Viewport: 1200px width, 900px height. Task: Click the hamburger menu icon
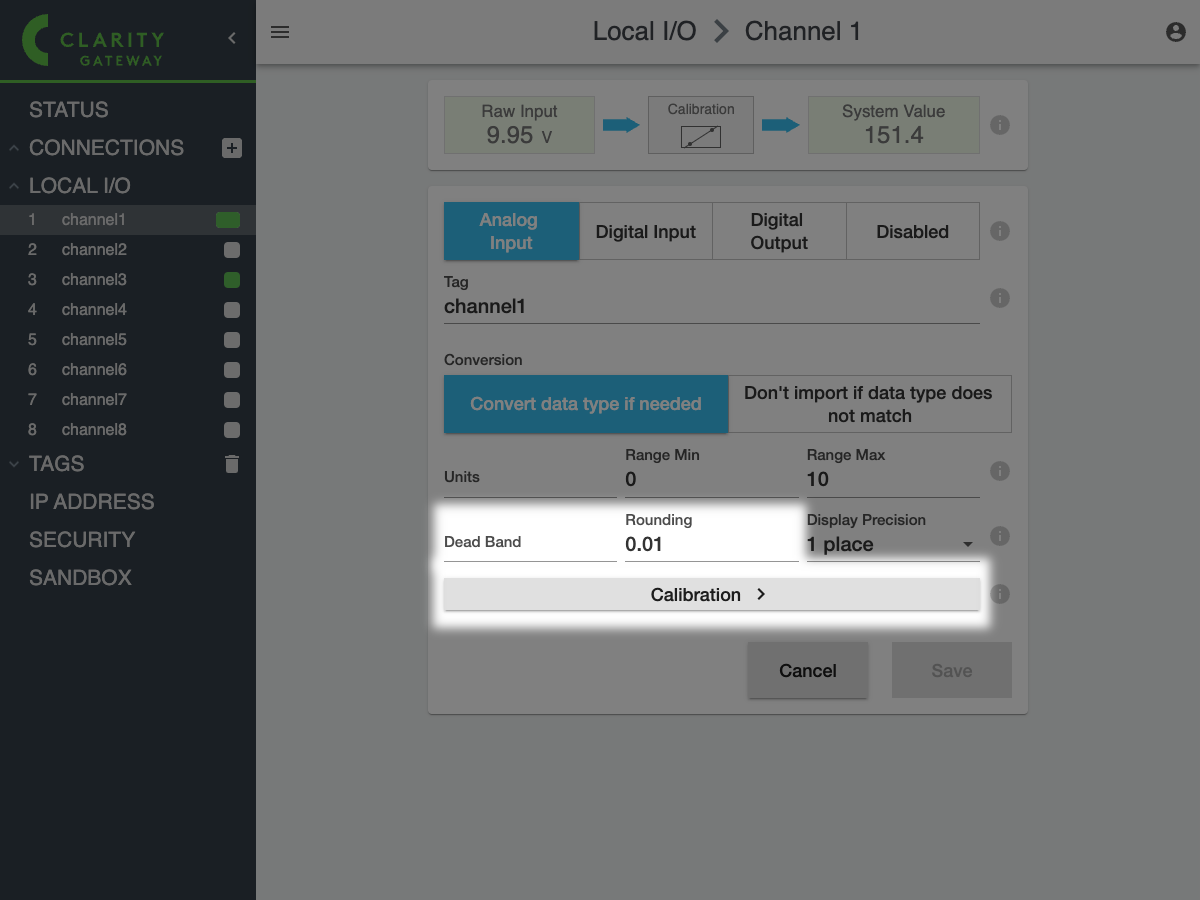(x=280, y=32)
